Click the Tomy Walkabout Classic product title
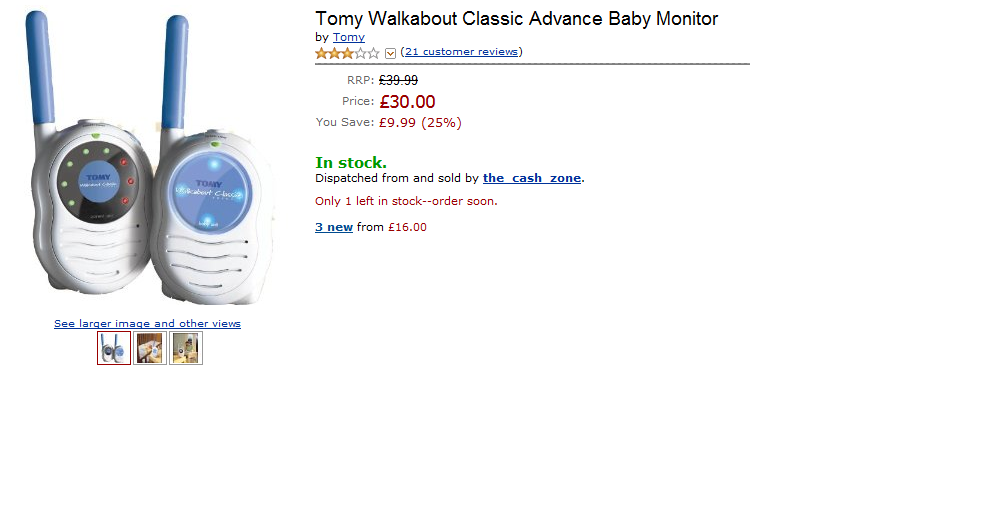This screenshot has height=513, width=1005. (516, 18)
